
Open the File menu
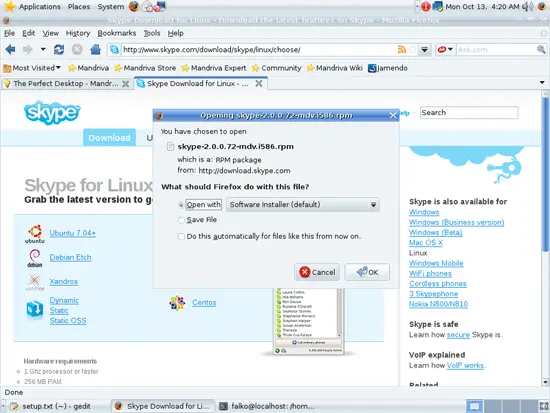(9, 33)
